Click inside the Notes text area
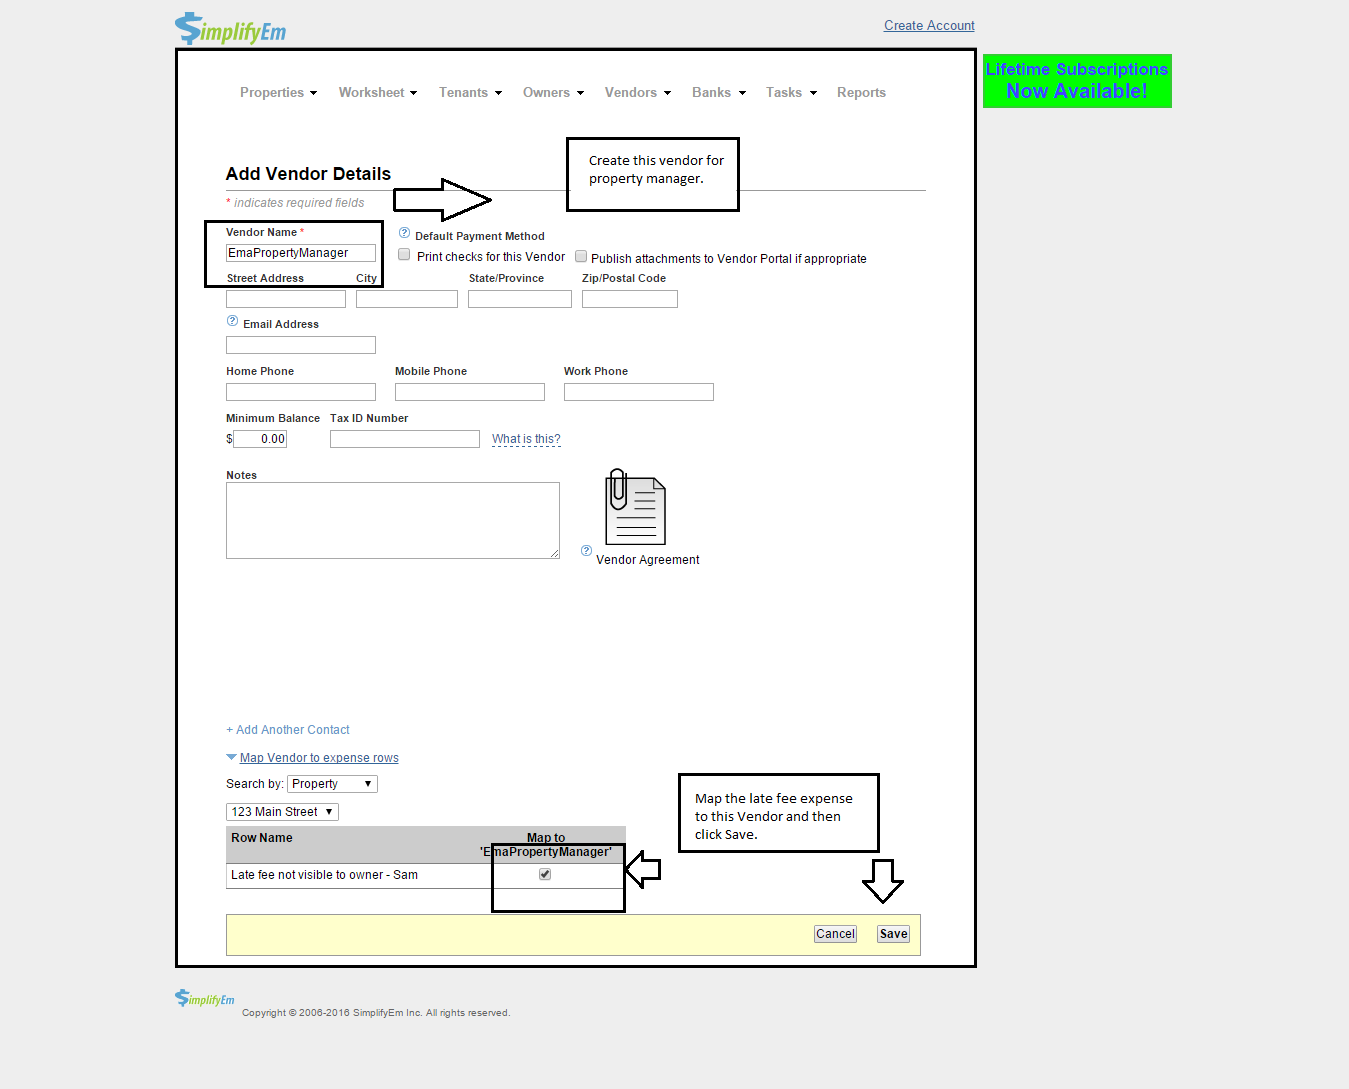The image size is (1349, 1089). click(393, 520)
